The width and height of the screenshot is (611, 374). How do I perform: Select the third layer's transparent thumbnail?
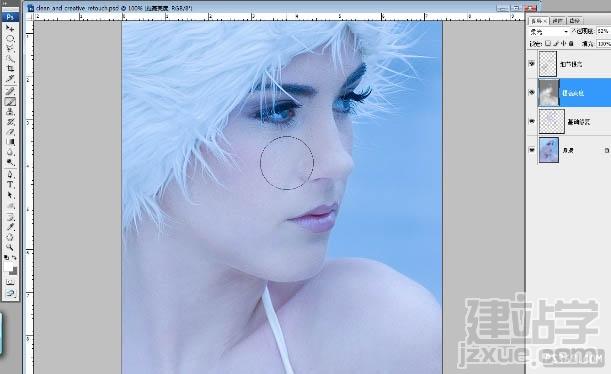click(x=551, y=122)
